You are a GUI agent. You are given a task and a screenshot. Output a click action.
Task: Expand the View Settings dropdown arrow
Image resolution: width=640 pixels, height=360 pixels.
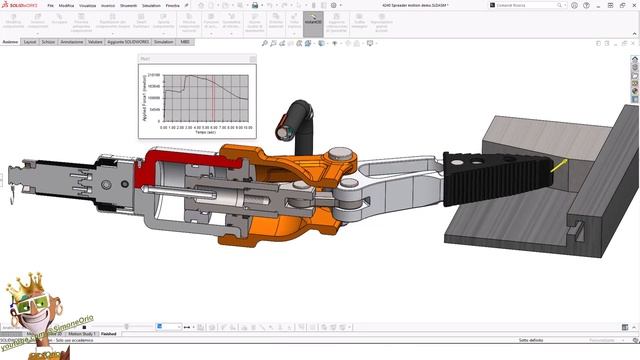pyautogui.click(x=376, y=43)
